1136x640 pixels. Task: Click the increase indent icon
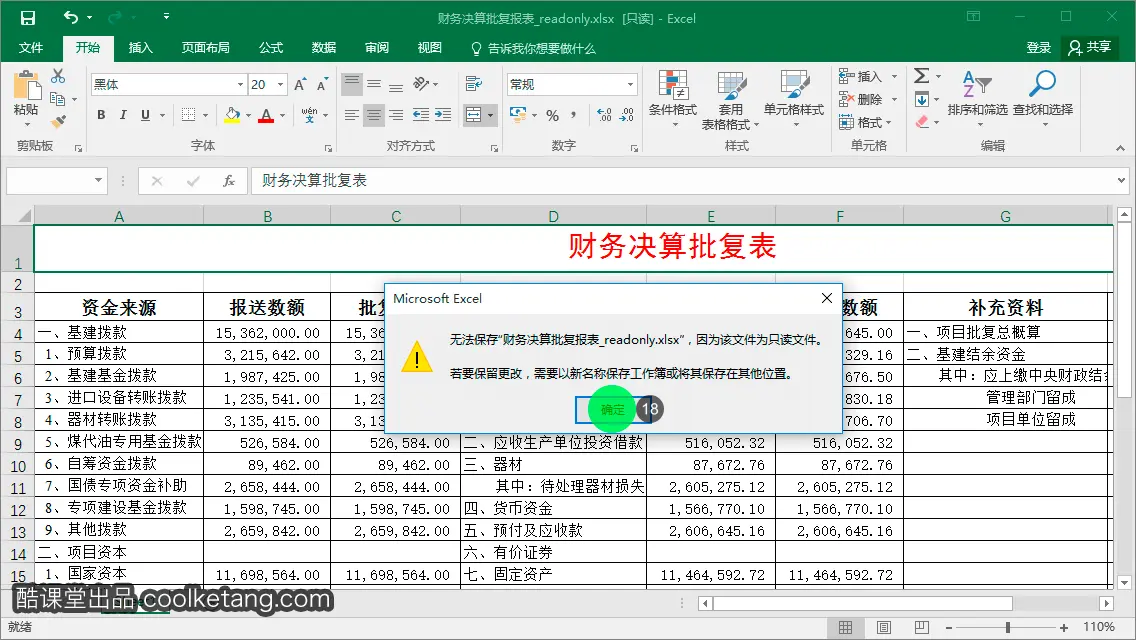(x=443, y=115)
